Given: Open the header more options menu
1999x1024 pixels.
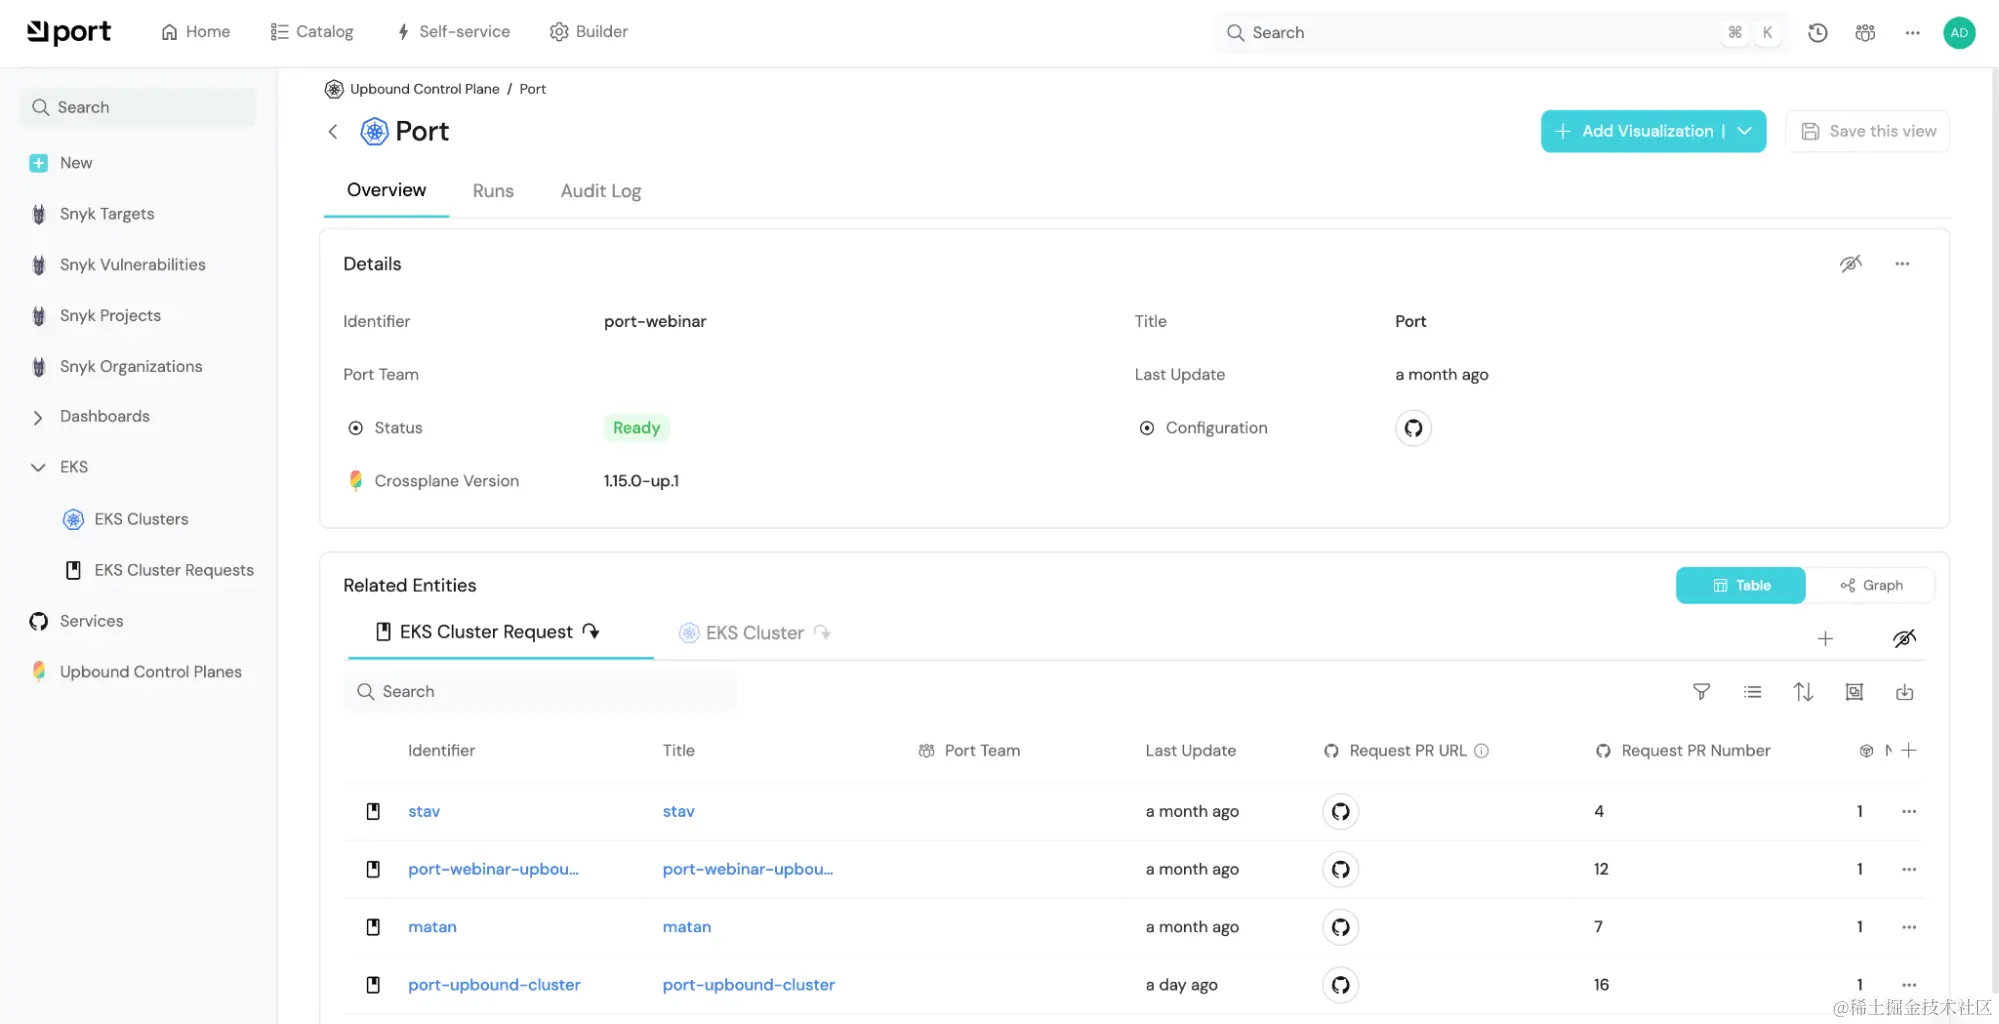Looking at the screenshot, I should (x=1912, y=33).
